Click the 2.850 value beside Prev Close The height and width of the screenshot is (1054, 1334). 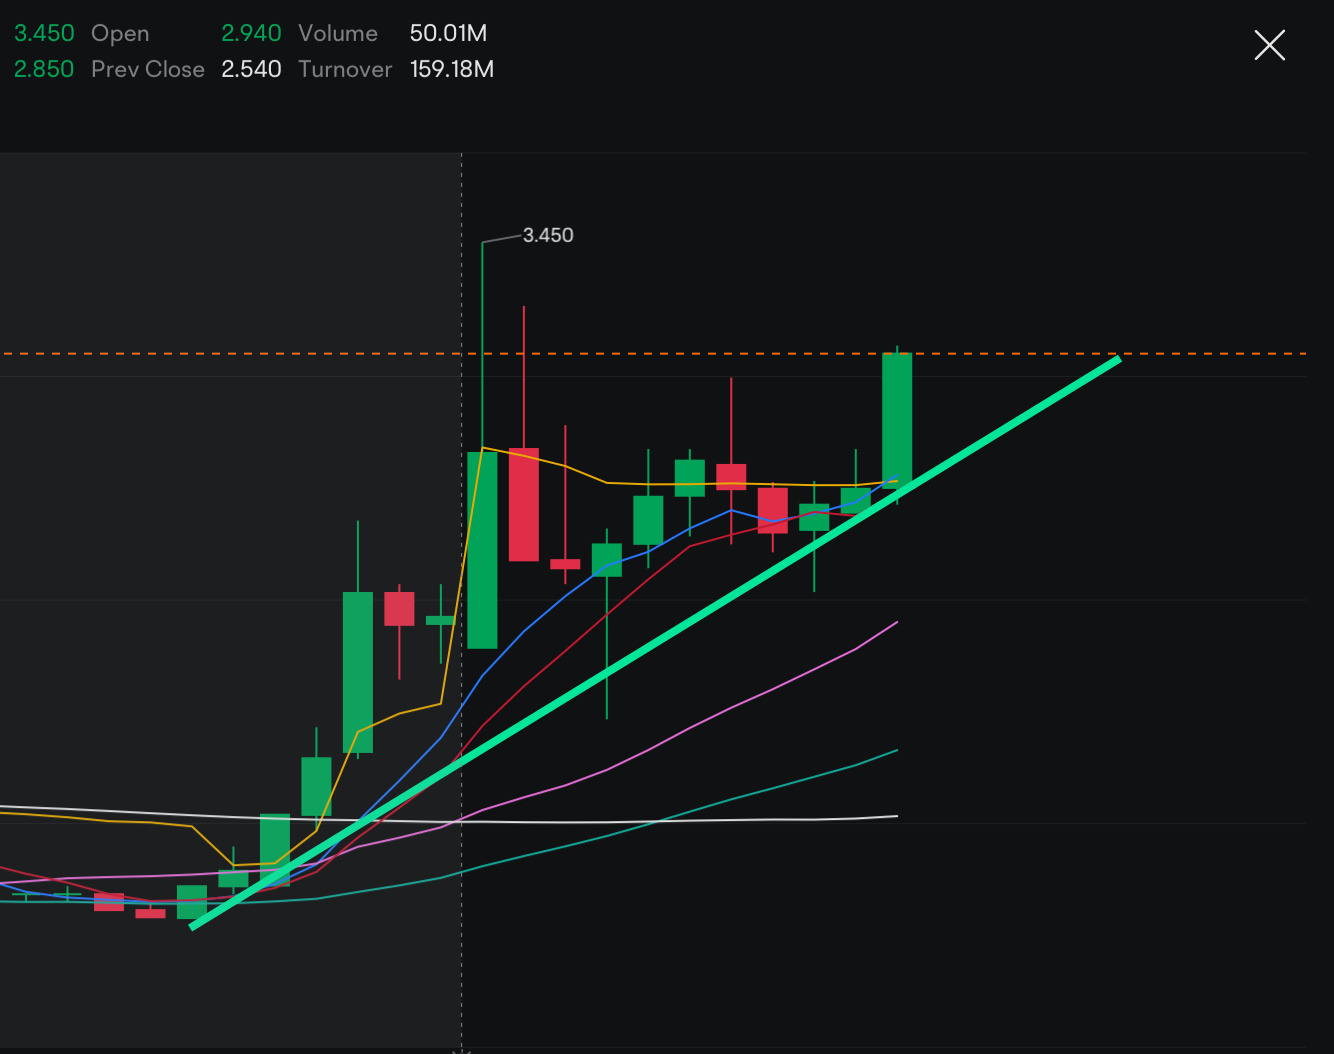pos(44,69)
